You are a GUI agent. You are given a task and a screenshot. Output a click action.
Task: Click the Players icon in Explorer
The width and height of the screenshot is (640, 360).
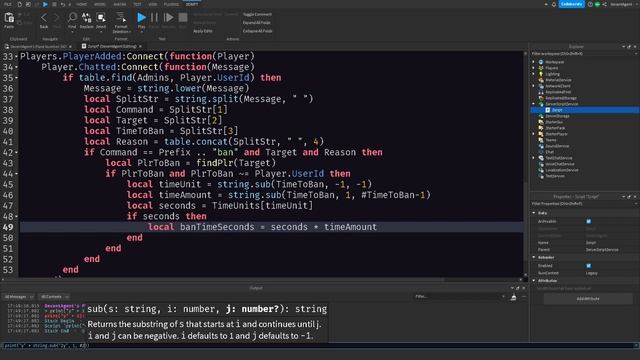[x=541, y=68]
